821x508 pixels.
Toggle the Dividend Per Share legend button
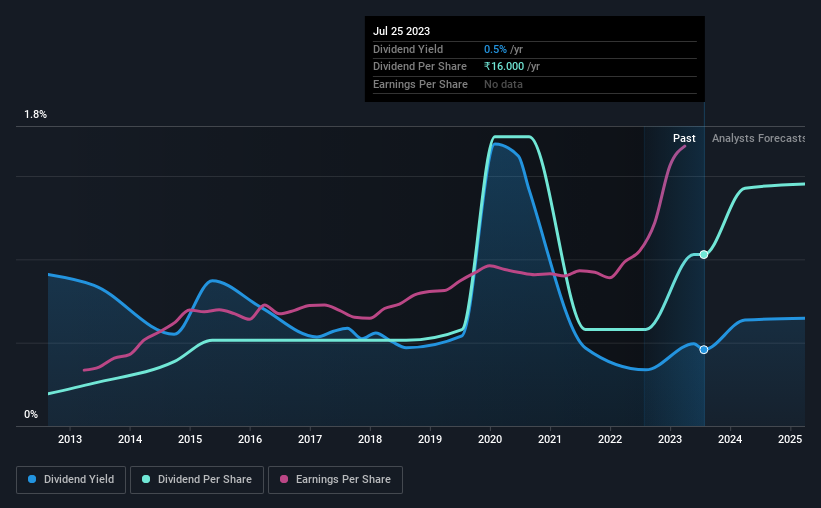tap(197, 480)
